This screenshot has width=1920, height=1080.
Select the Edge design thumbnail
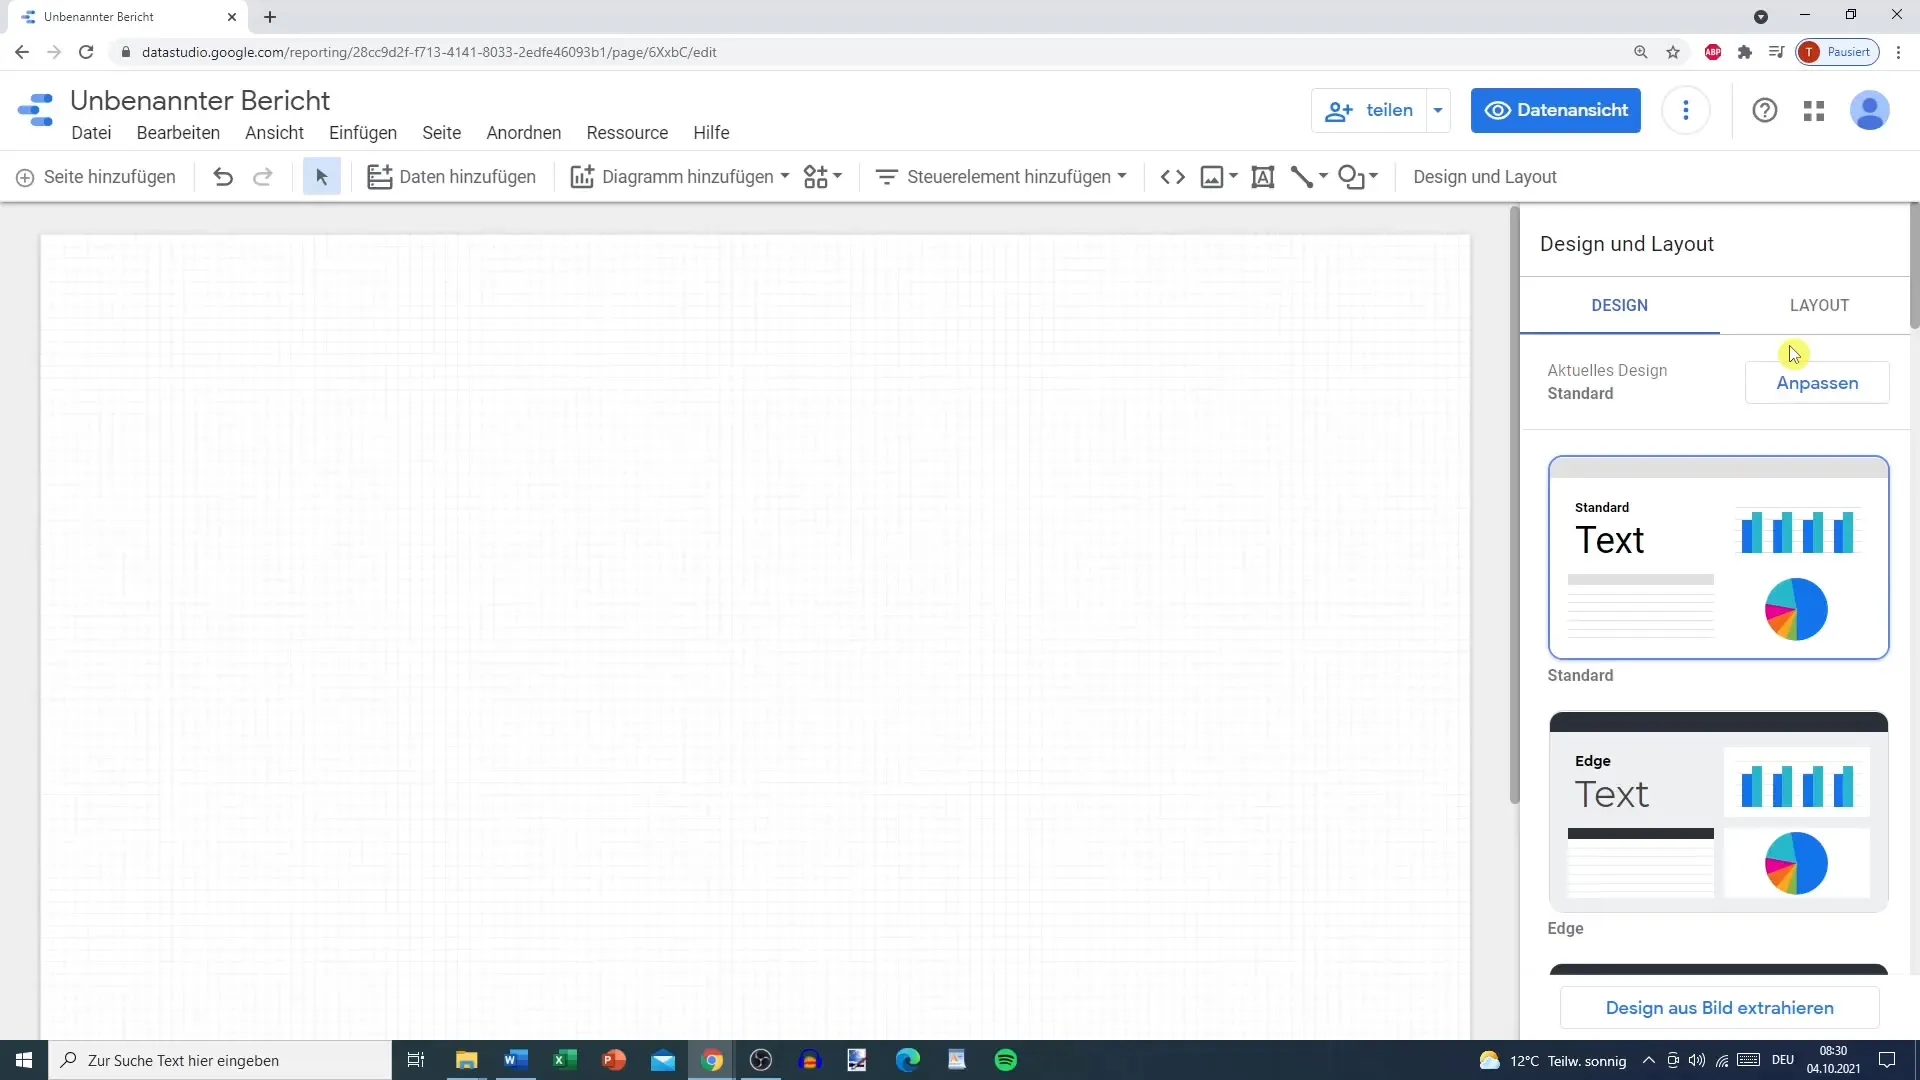(1718, 811)
